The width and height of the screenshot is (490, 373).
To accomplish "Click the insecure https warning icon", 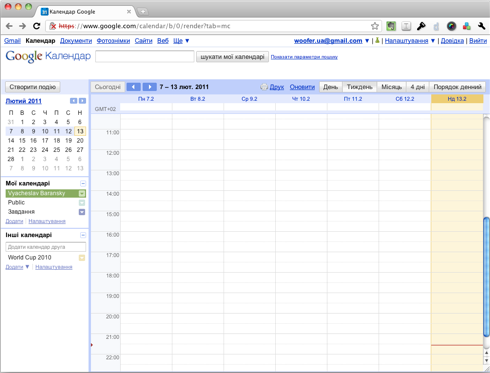I will [52, 26].
